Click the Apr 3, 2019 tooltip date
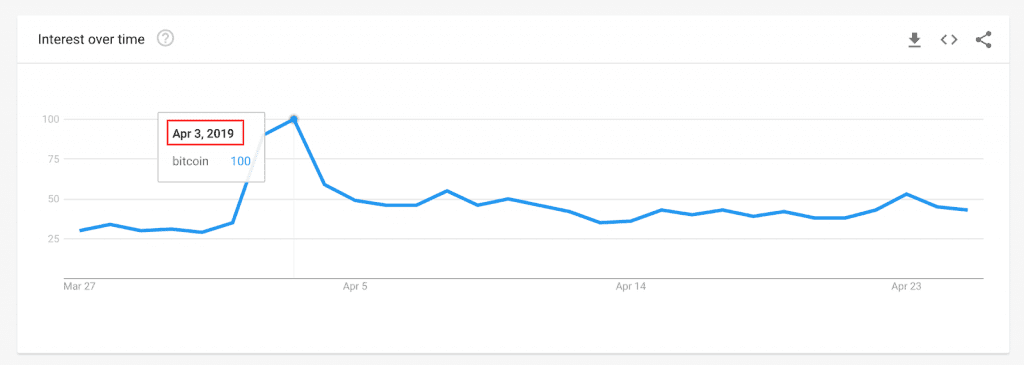 coord(203,133)
